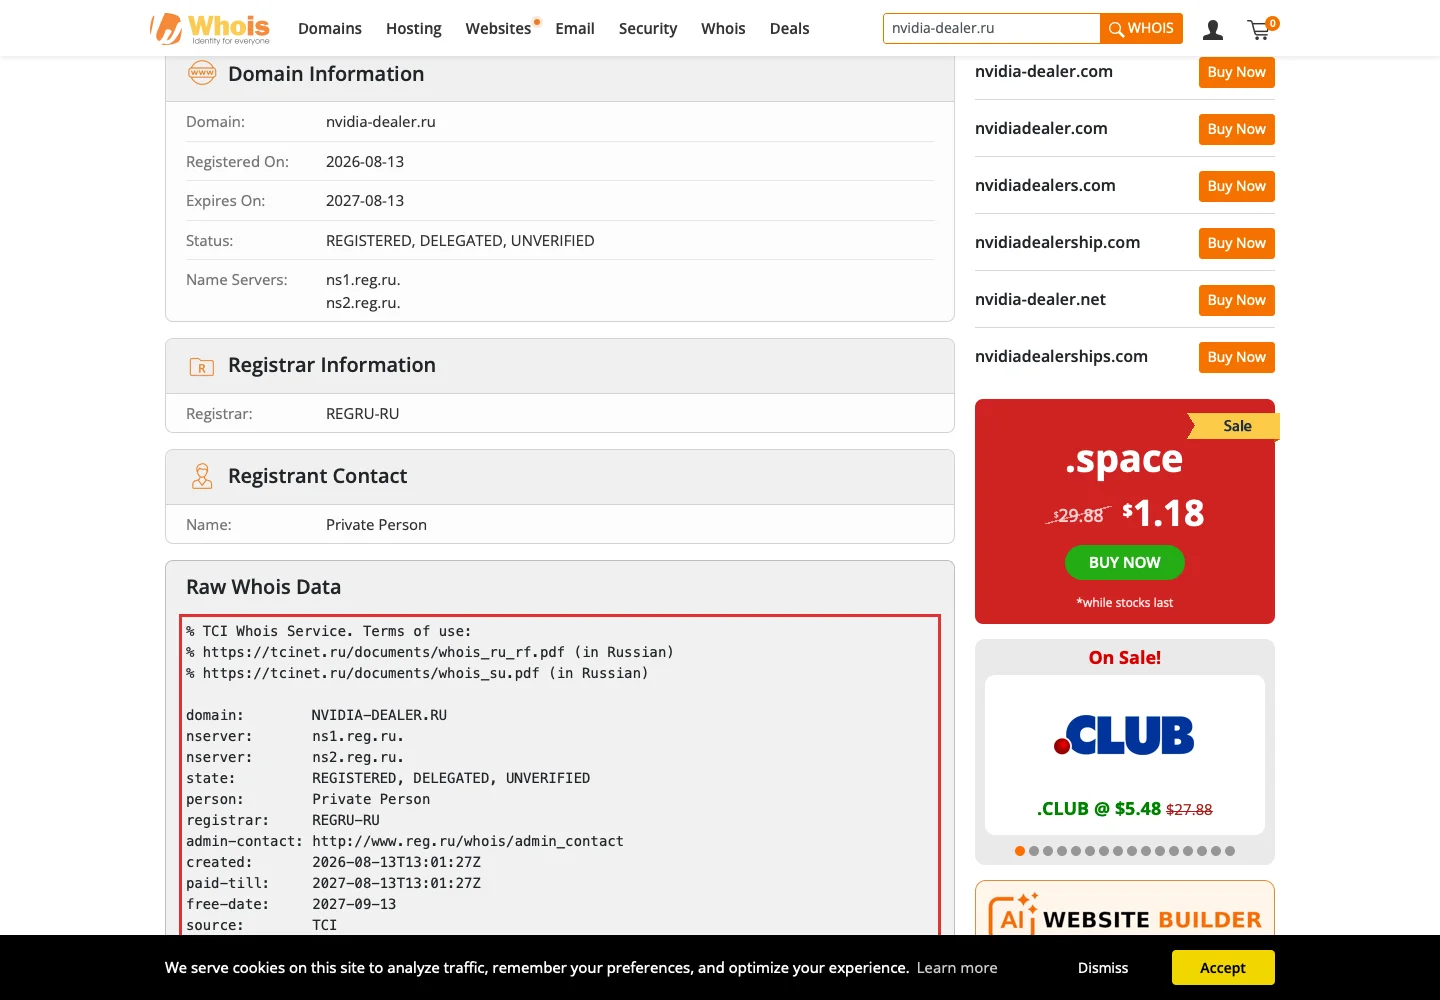Buy Now for nvidia-dealer.com
The width and height of the screenshot is (1440, 1000).
(1237, 72)
